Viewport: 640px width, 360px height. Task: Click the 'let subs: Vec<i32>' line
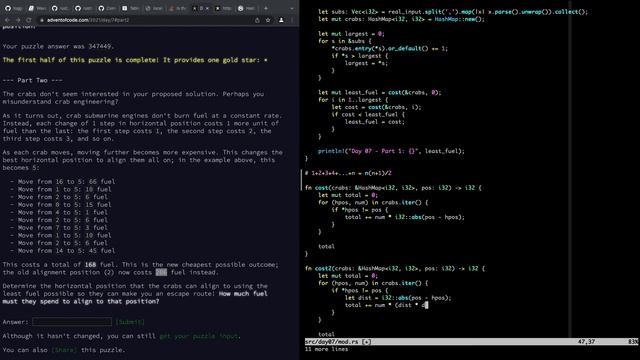pyautogui.click(x=453, y=12)
